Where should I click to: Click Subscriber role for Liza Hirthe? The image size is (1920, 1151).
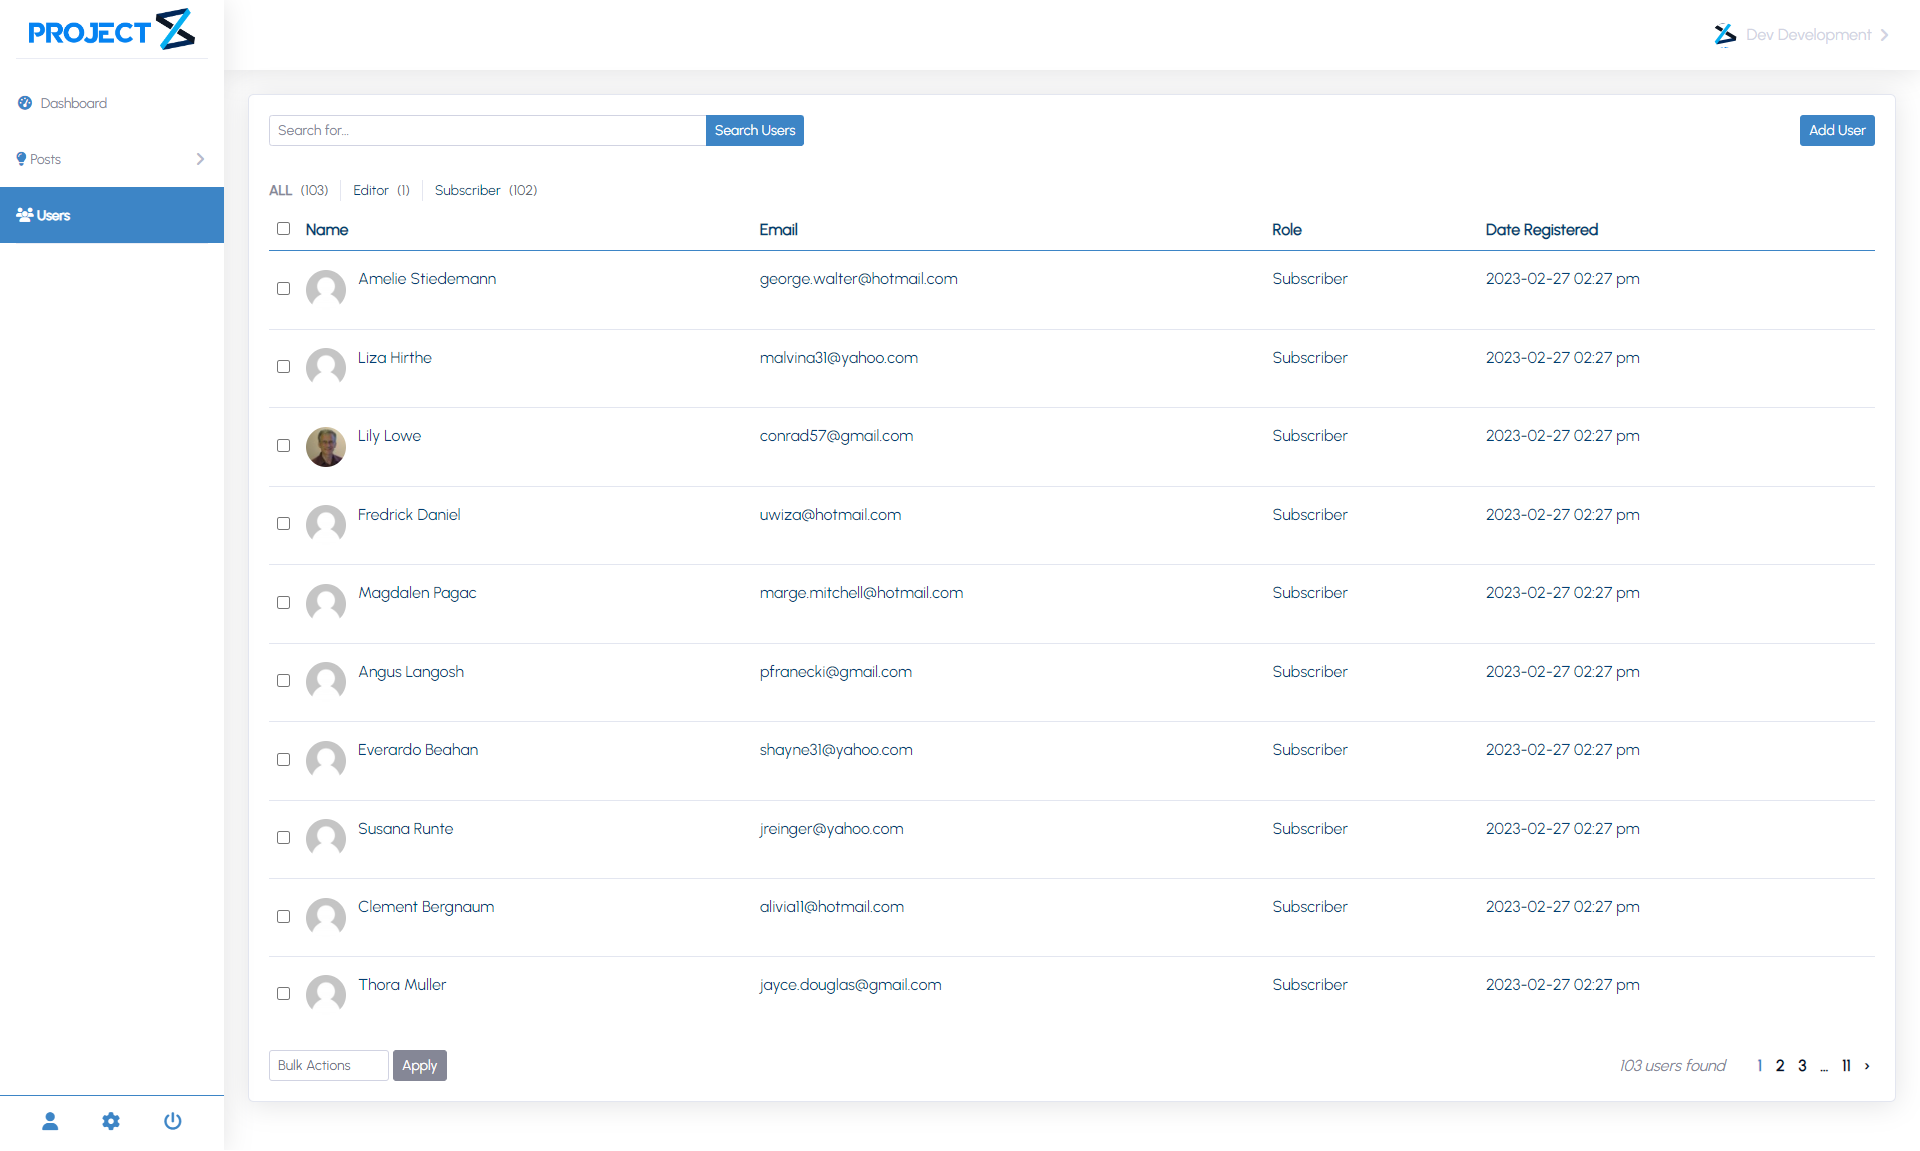point(1310,358)
